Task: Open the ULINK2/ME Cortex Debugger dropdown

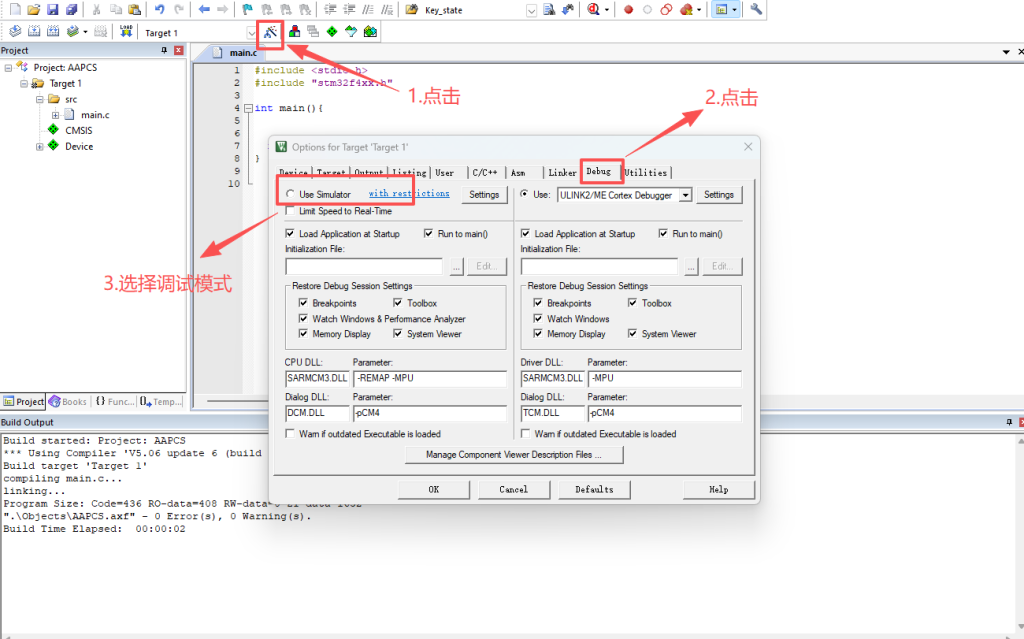Action: (685, 195)
